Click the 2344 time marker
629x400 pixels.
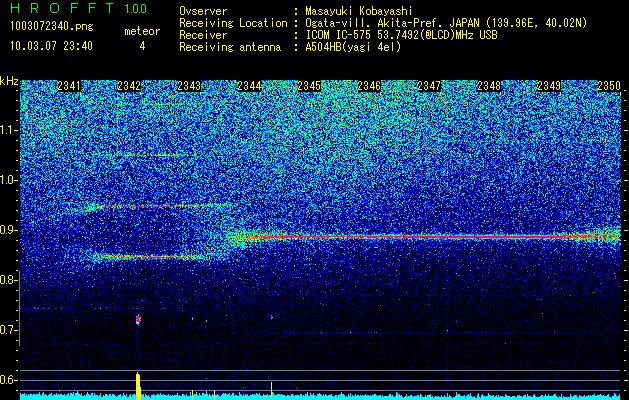(249, 86)
